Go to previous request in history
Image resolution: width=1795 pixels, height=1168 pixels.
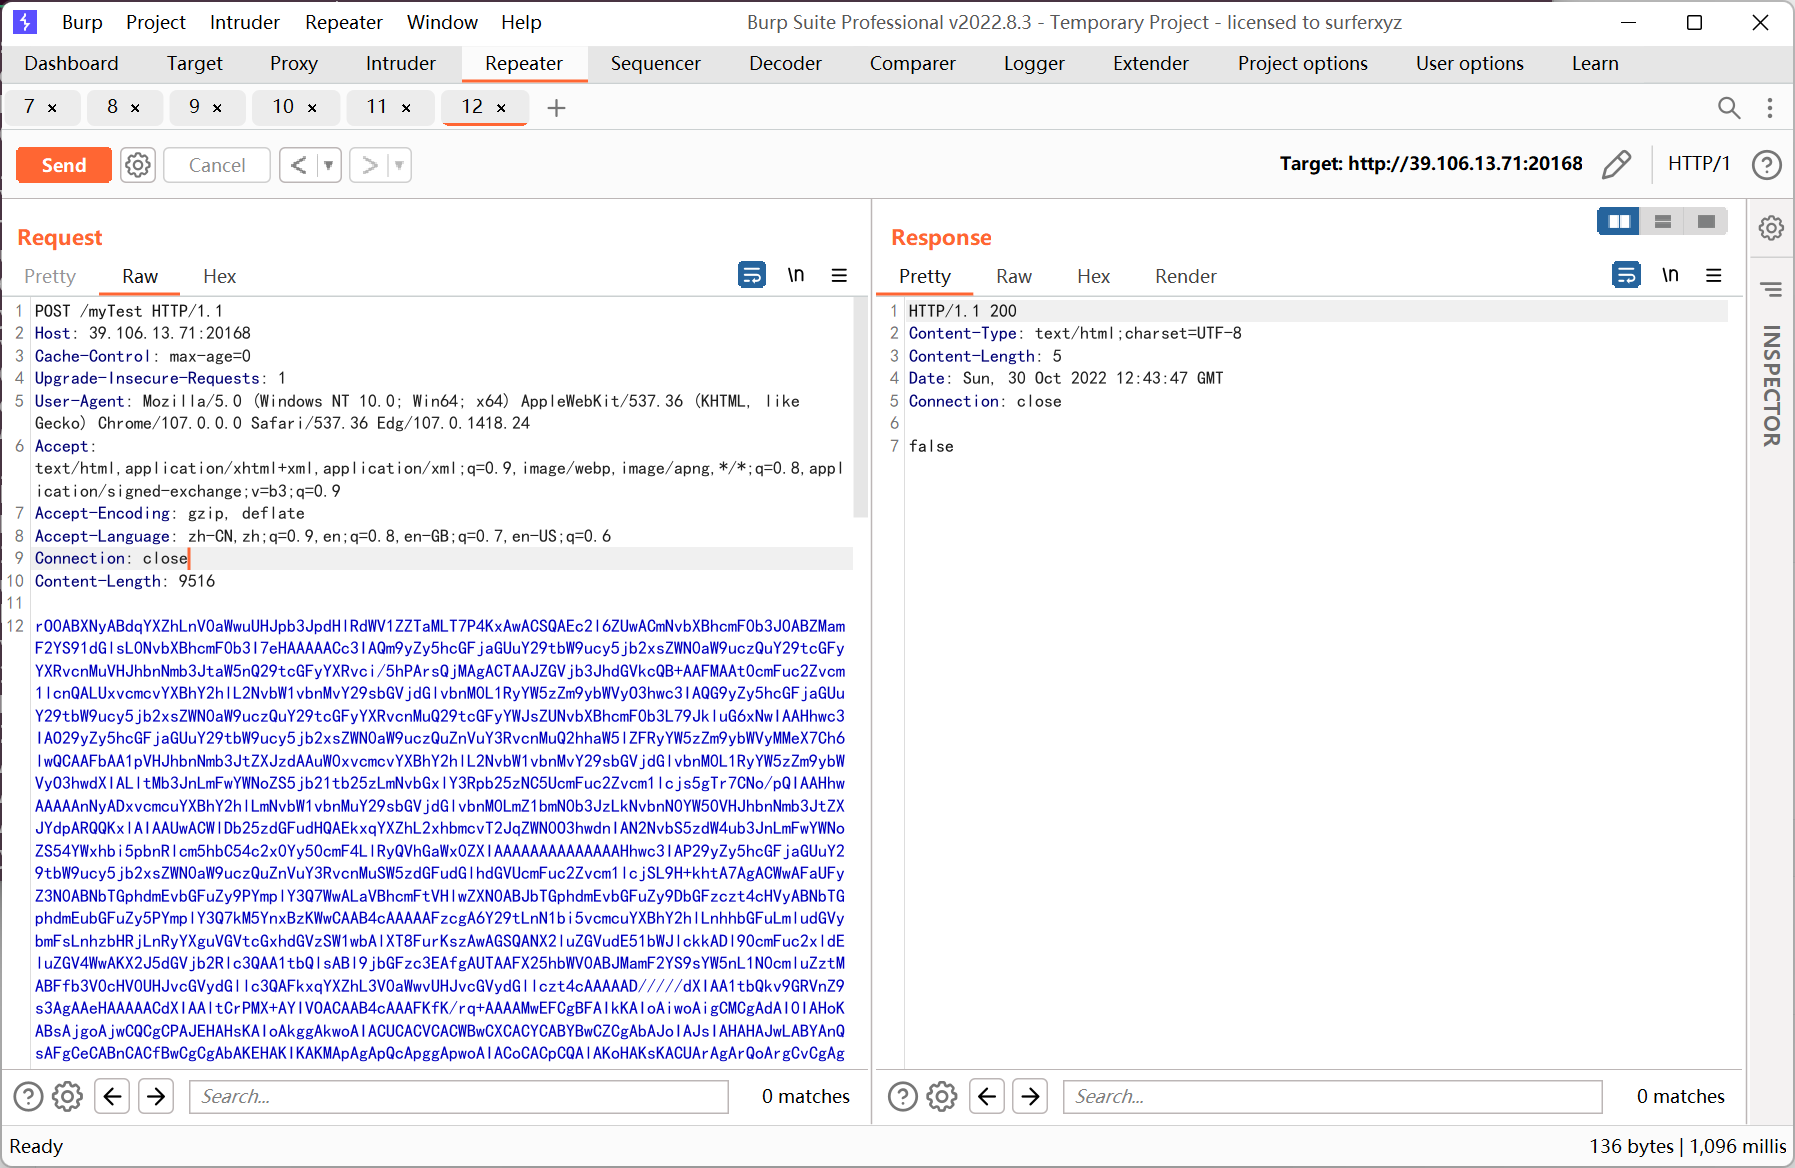point(298,165)
